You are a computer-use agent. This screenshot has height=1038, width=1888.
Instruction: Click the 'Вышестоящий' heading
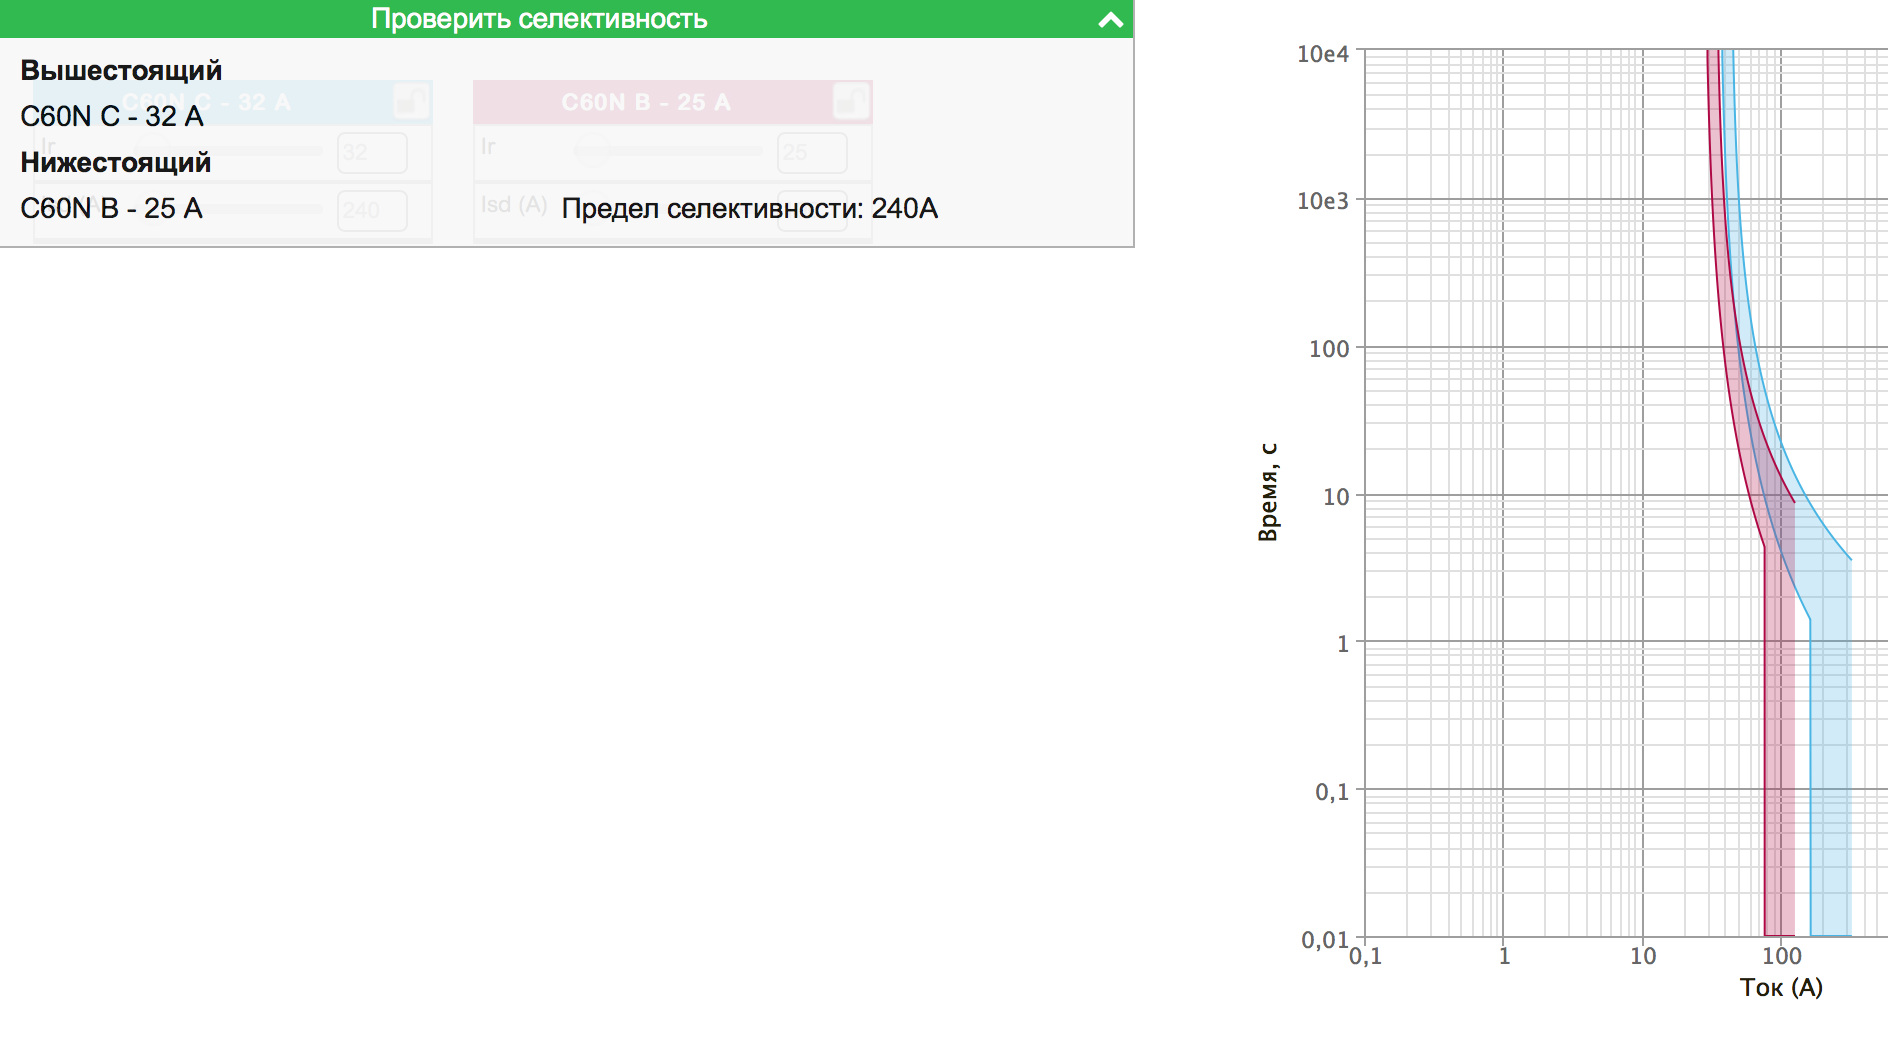click(x=121, y=70)
